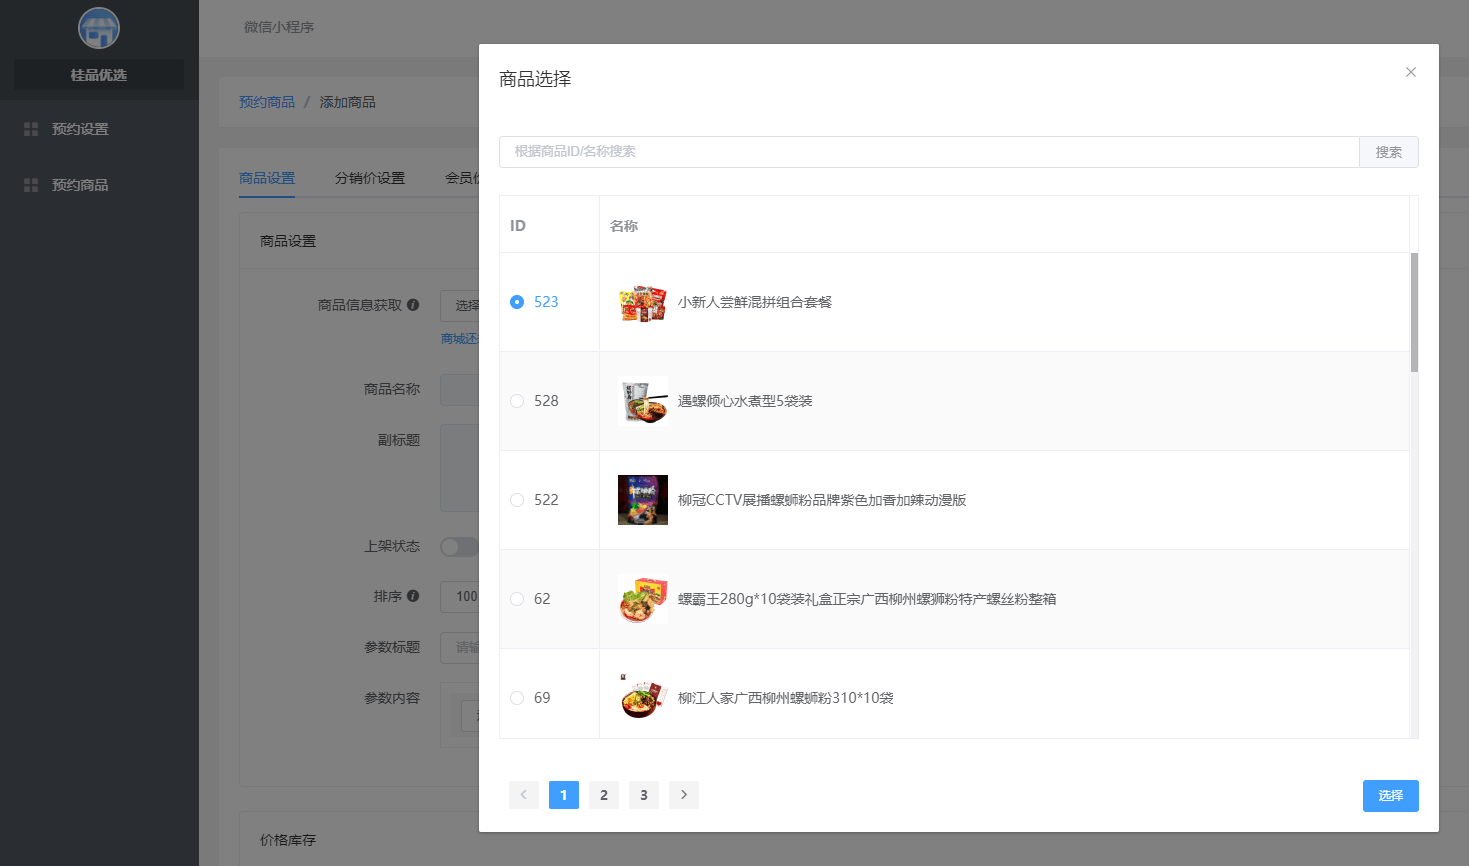Switch to the 分销价设置 tab
The image size is (1469, 866).
point(370,178)
